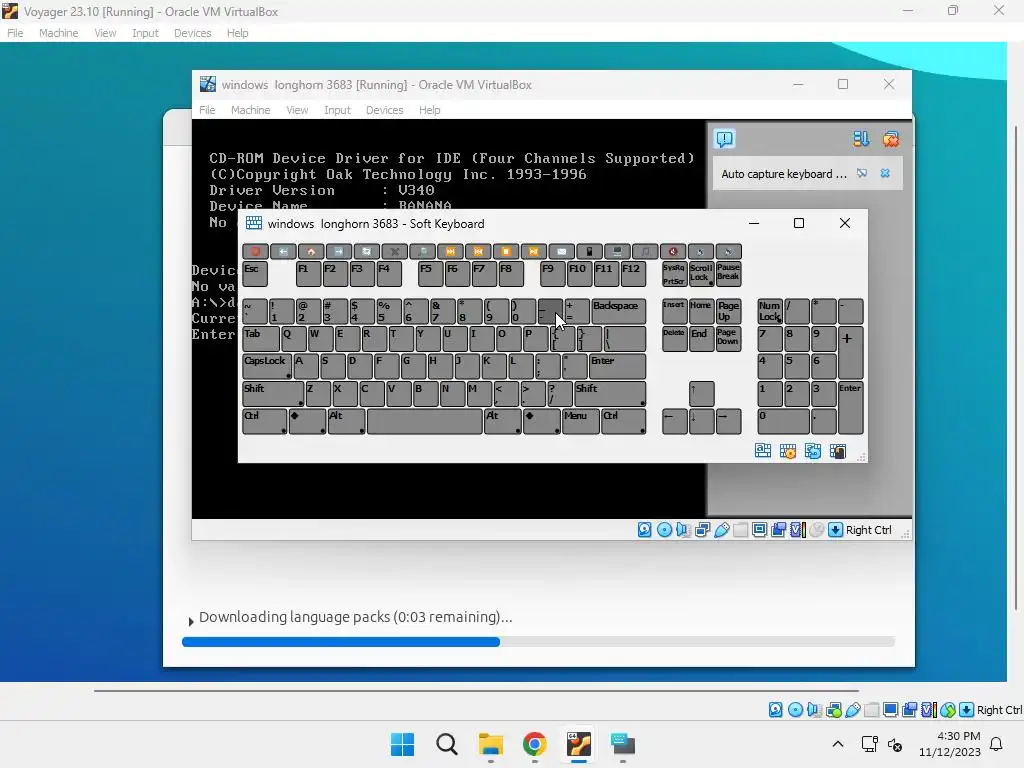This screenshot has width=1024, height=768.
Task: Open Soft Keyboard layout list icon
Action: click(763, 451)
